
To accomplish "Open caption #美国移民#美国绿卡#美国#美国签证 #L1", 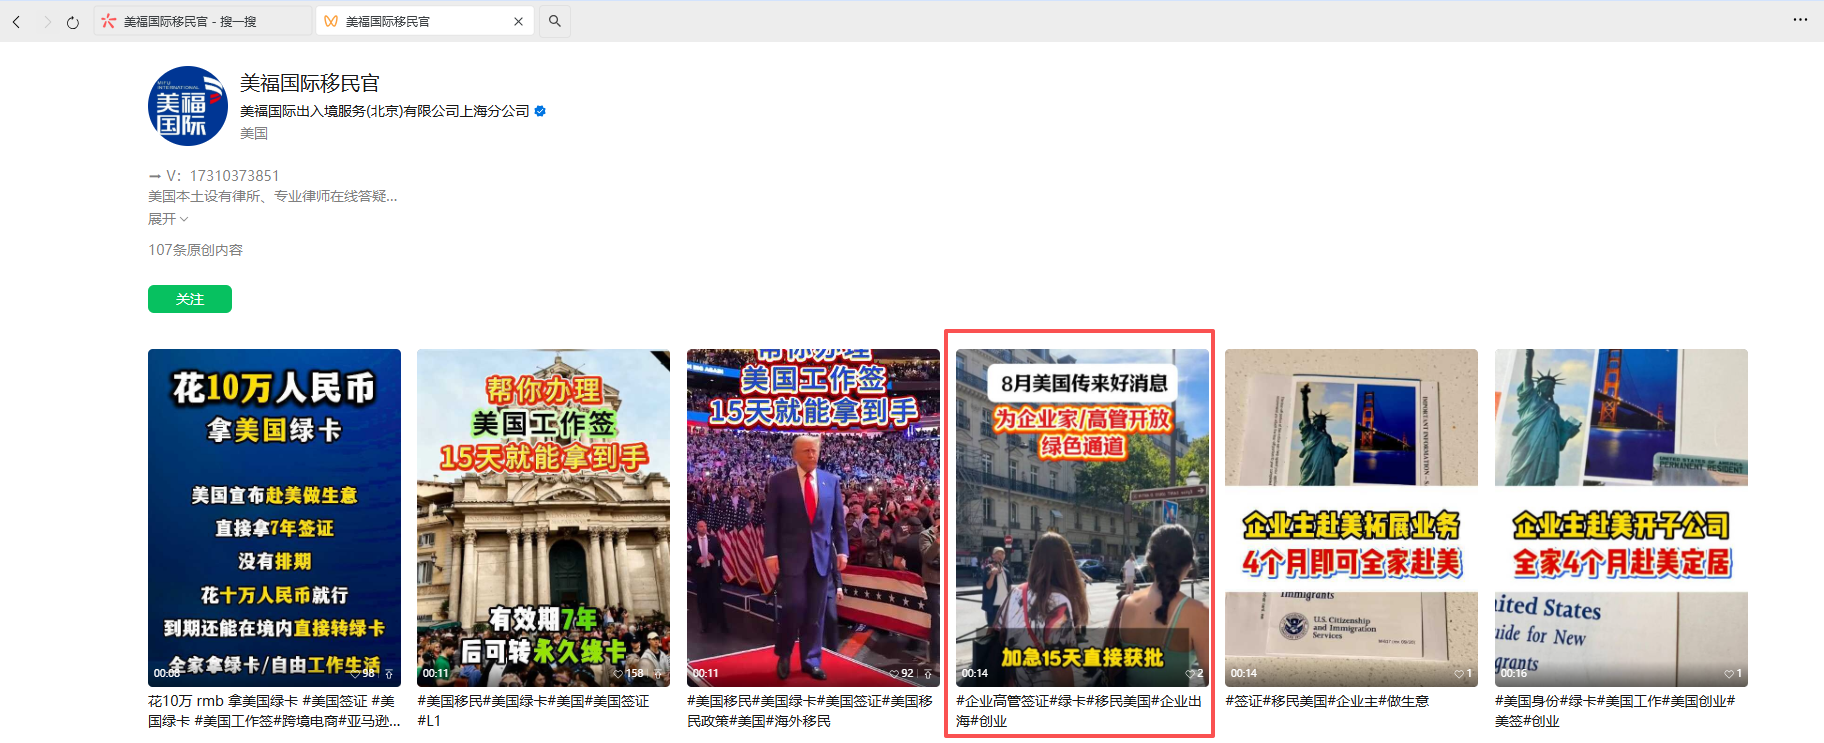I will pyautogui.click(x=533, y=711).
